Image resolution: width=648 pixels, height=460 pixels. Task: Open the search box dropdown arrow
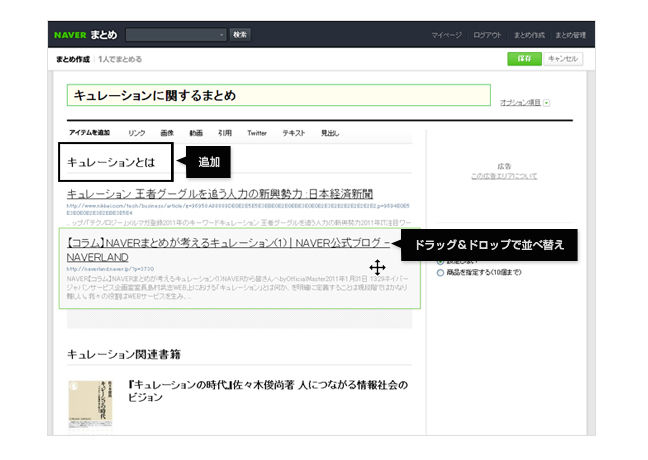222,35
